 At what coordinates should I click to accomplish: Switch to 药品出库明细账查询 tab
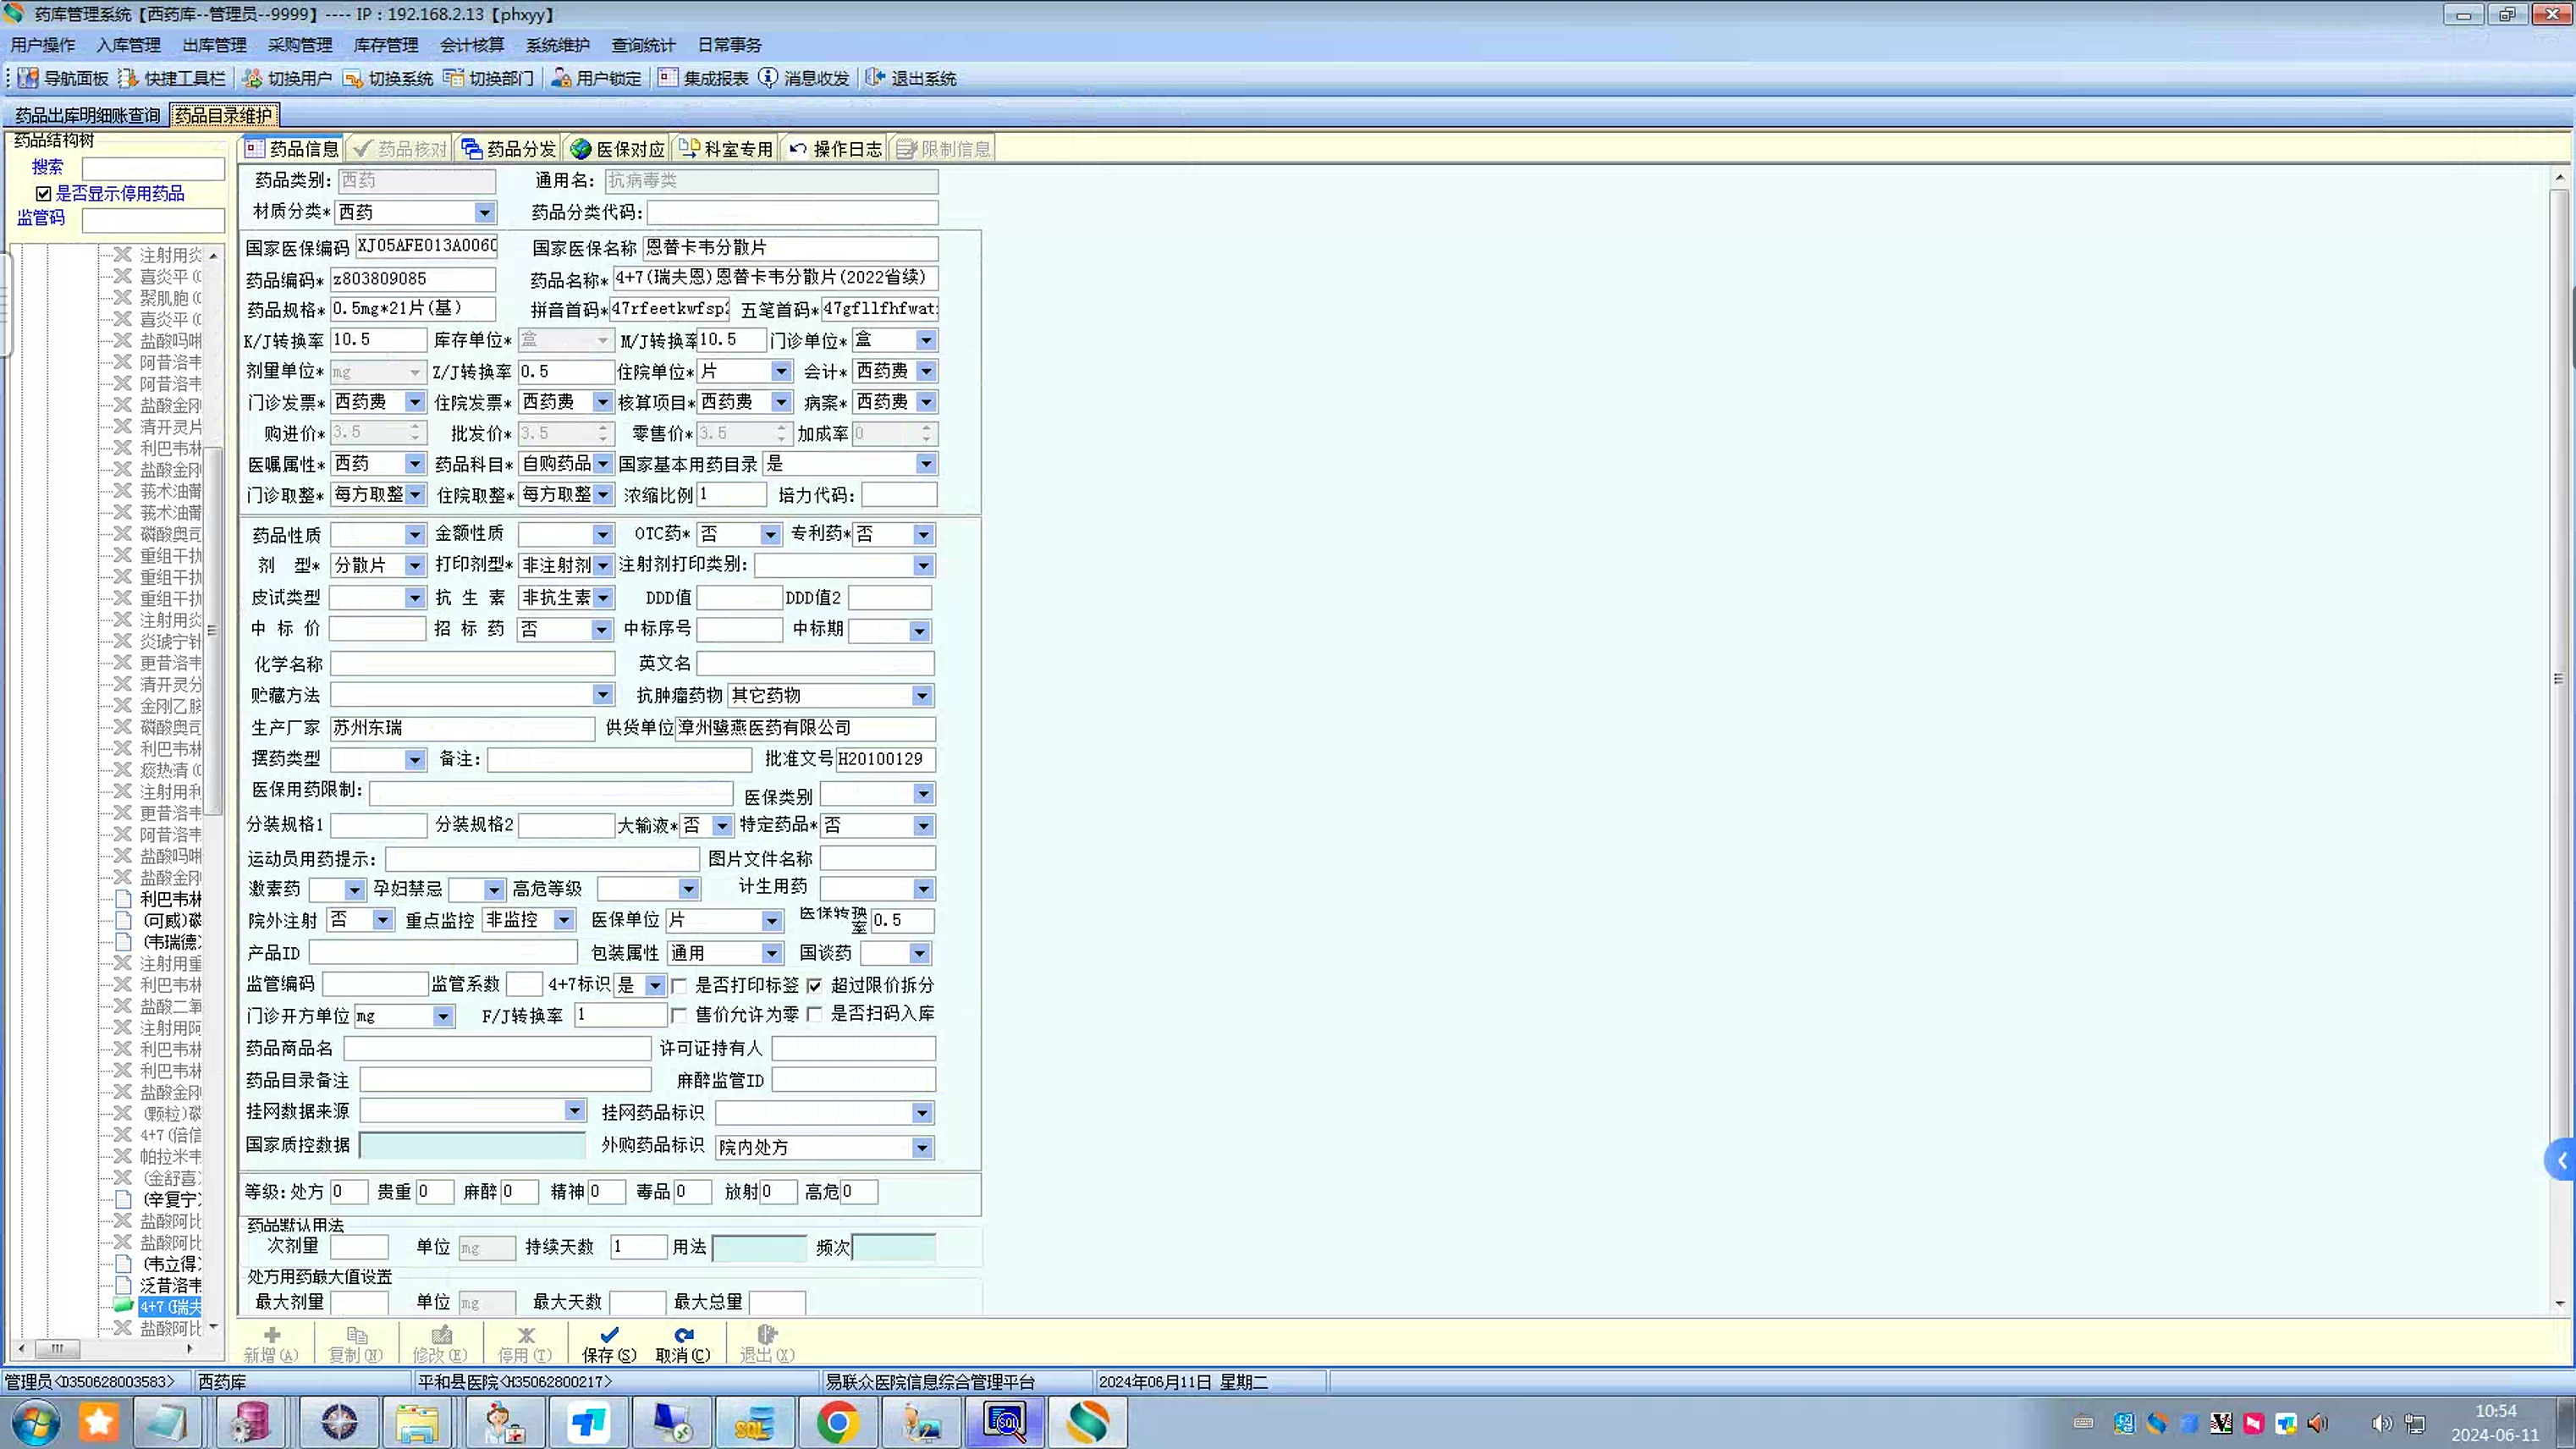87,116
